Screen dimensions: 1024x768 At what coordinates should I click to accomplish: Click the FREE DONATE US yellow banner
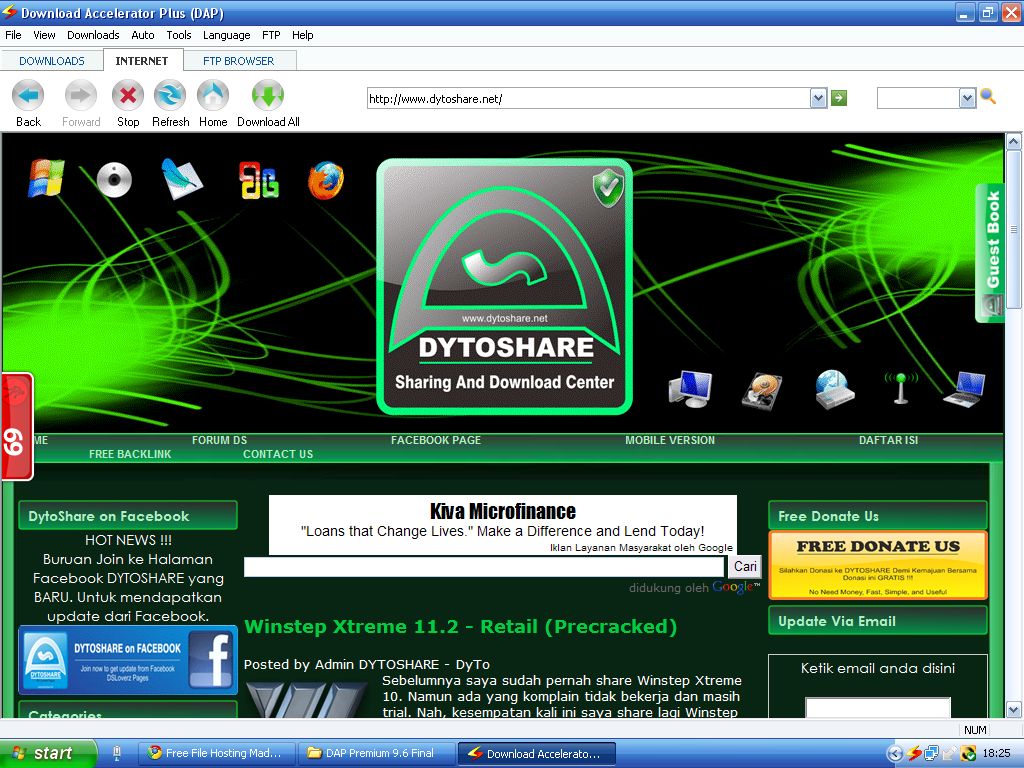coord(878,566)
